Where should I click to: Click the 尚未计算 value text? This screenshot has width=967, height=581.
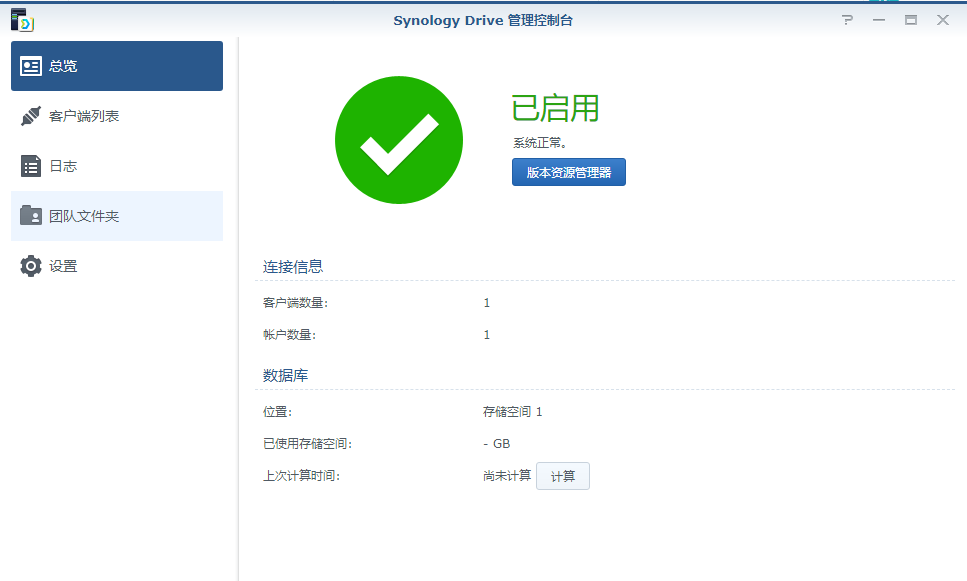point(507,476)
